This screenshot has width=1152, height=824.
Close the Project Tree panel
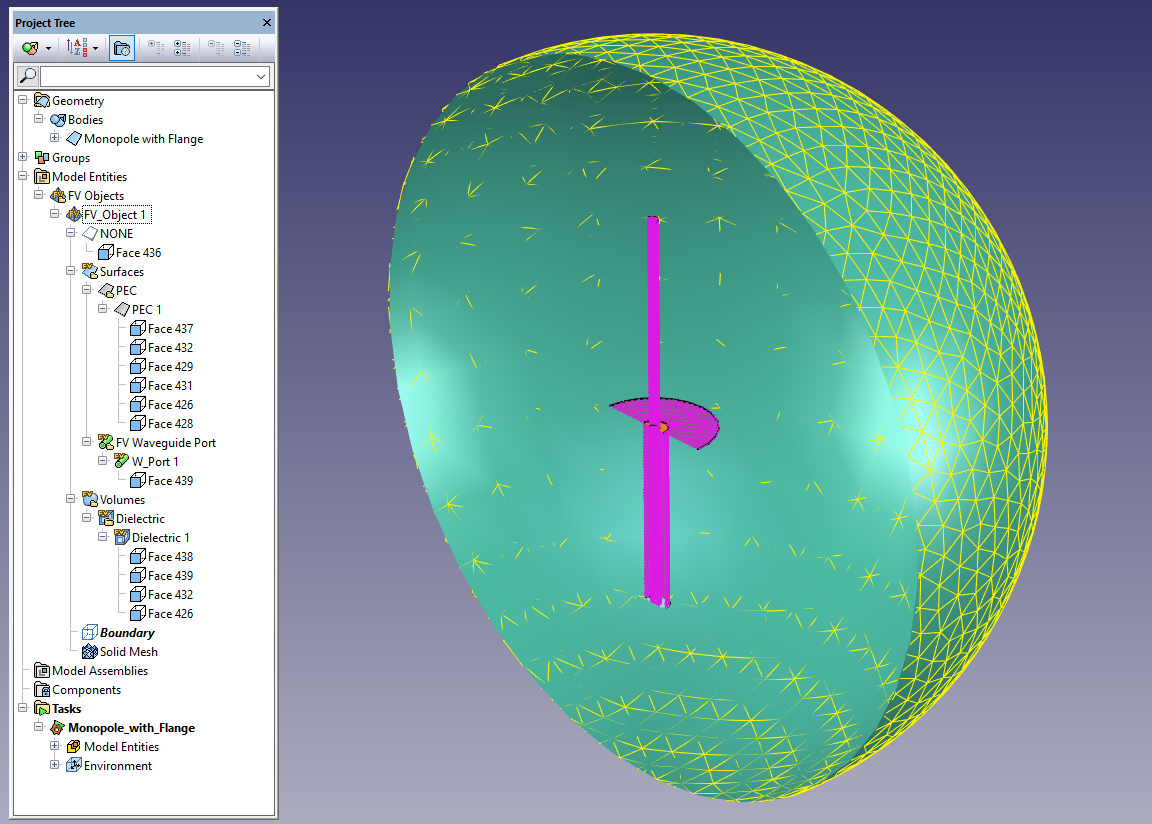coord(266,22)
